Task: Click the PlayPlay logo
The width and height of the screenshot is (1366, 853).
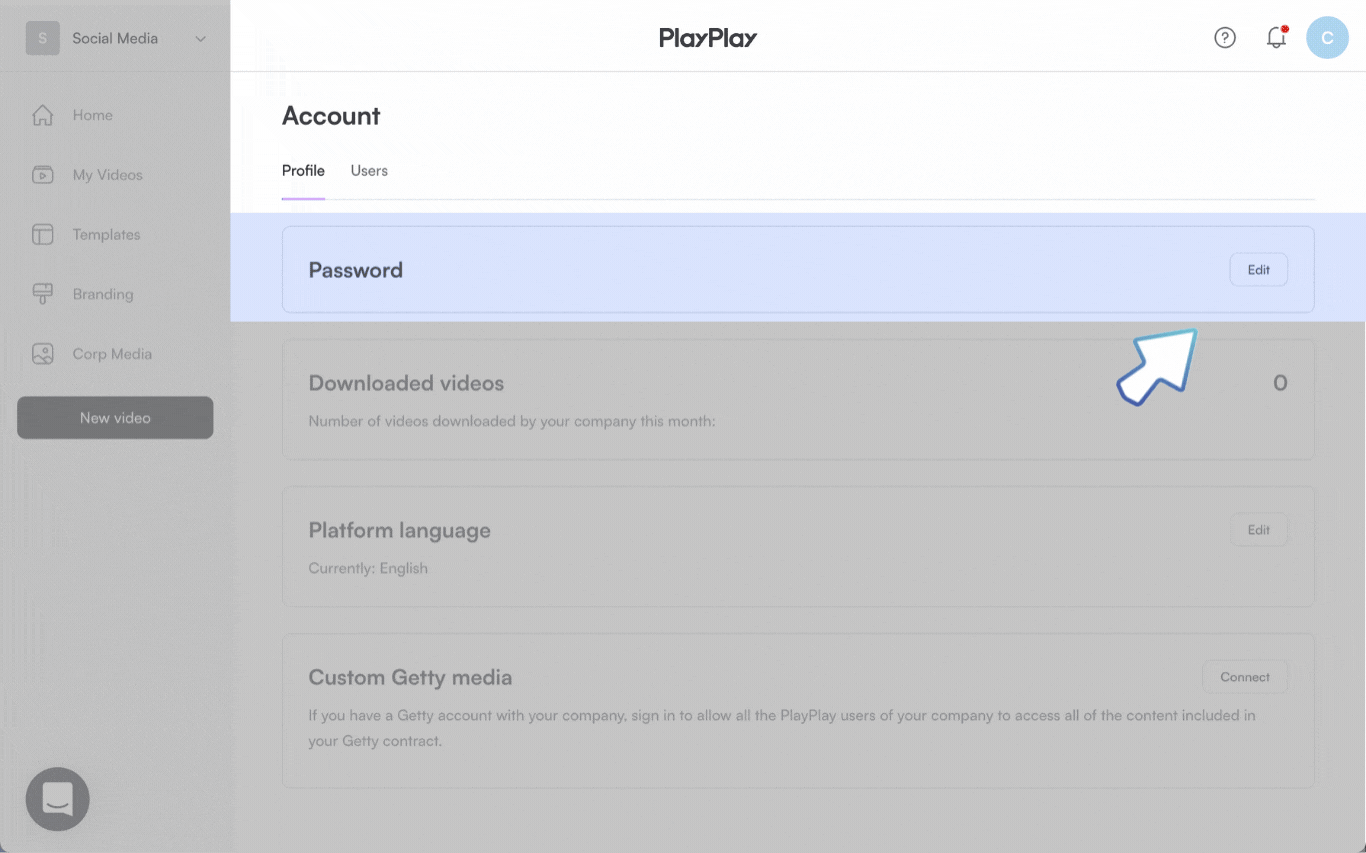Action: [x=708, y=37]
